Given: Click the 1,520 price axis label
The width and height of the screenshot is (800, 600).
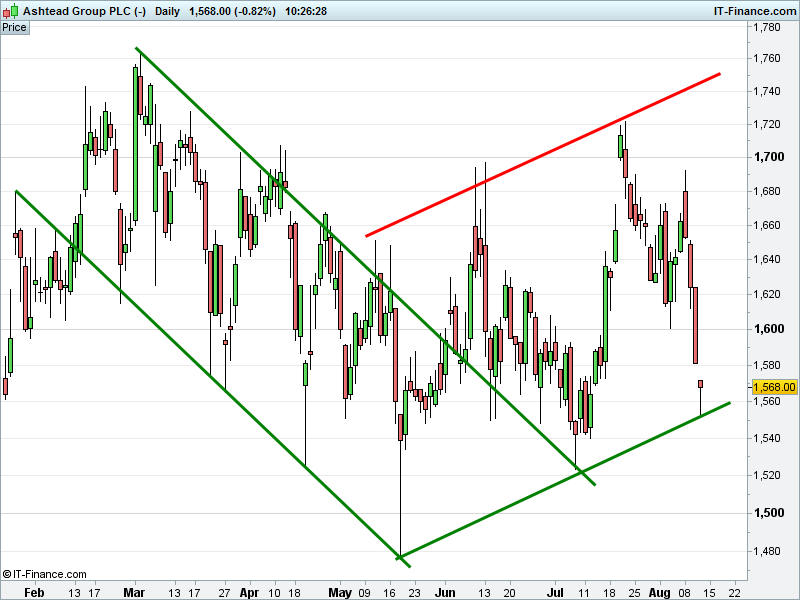Looking at the screenshot, I should (767, 475).
